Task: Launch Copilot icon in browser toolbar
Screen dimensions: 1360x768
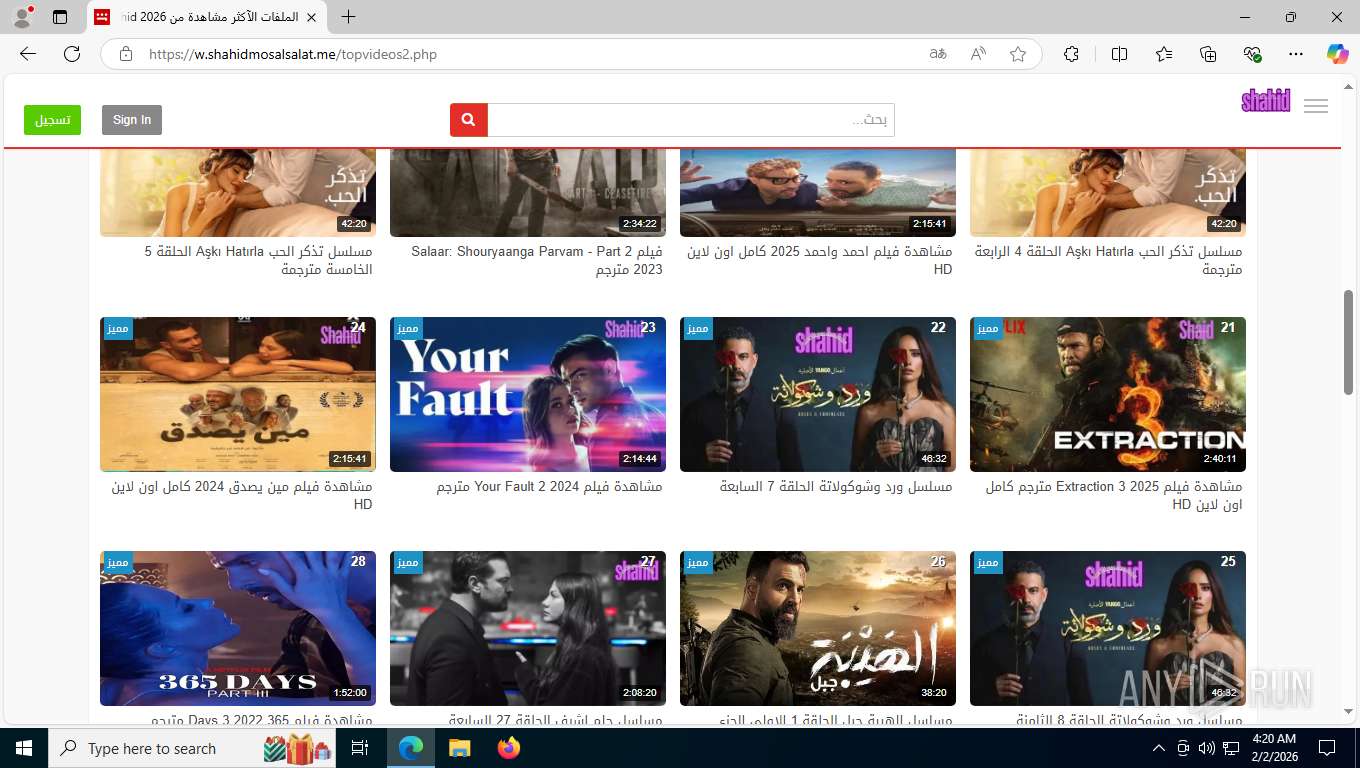Action: pos(1338,54)
